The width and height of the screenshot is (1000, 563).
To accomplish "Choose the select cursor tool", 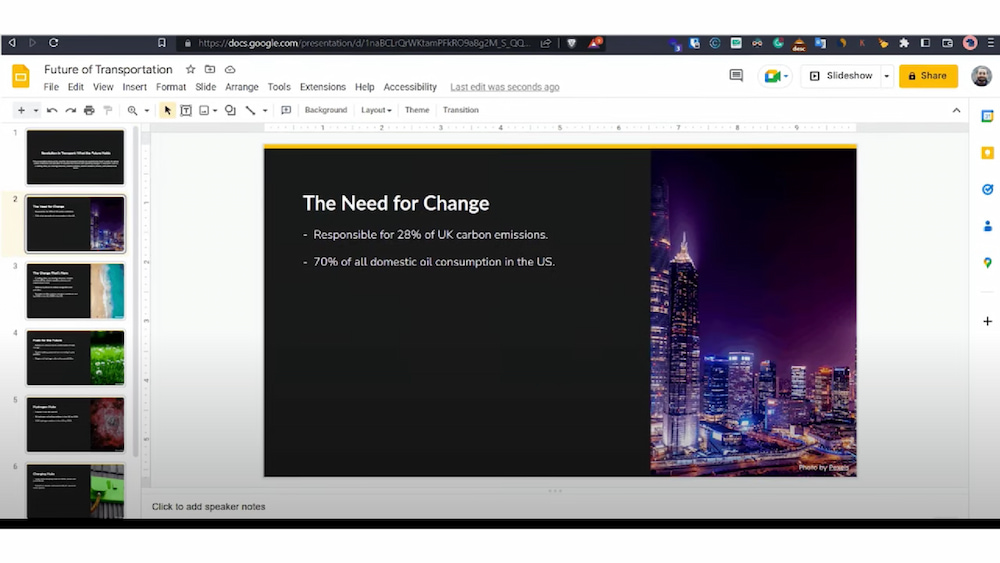I will (x=167, y=110).
